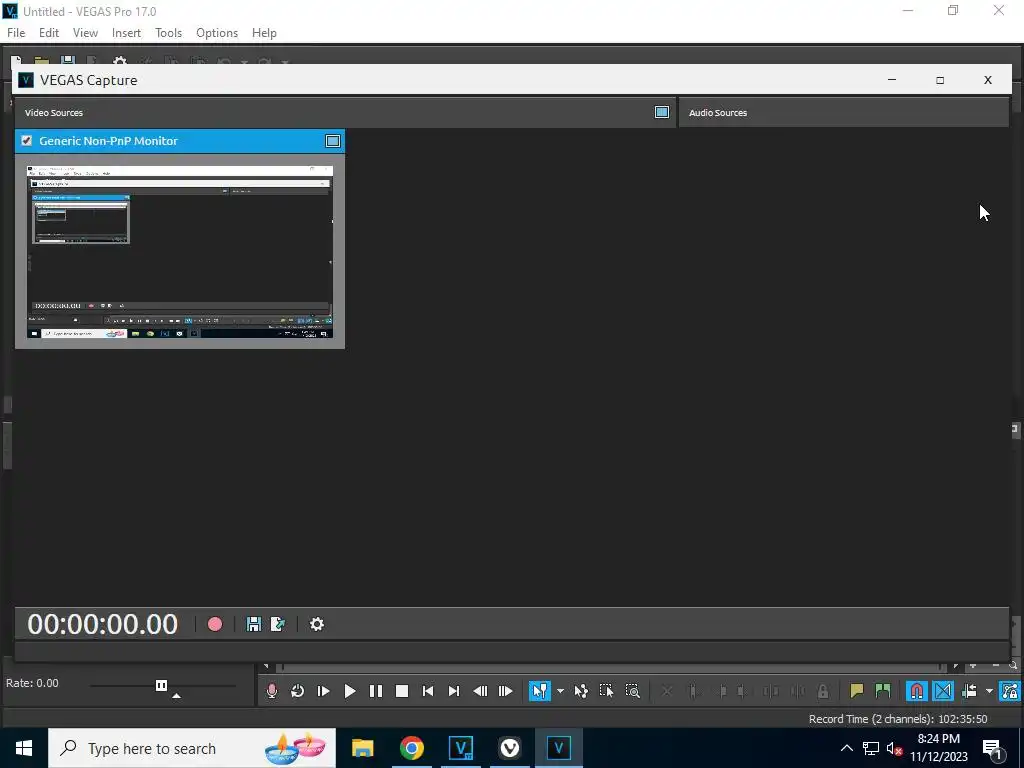
Task: Step to previous frame
Action: click(x=480, y=691)
